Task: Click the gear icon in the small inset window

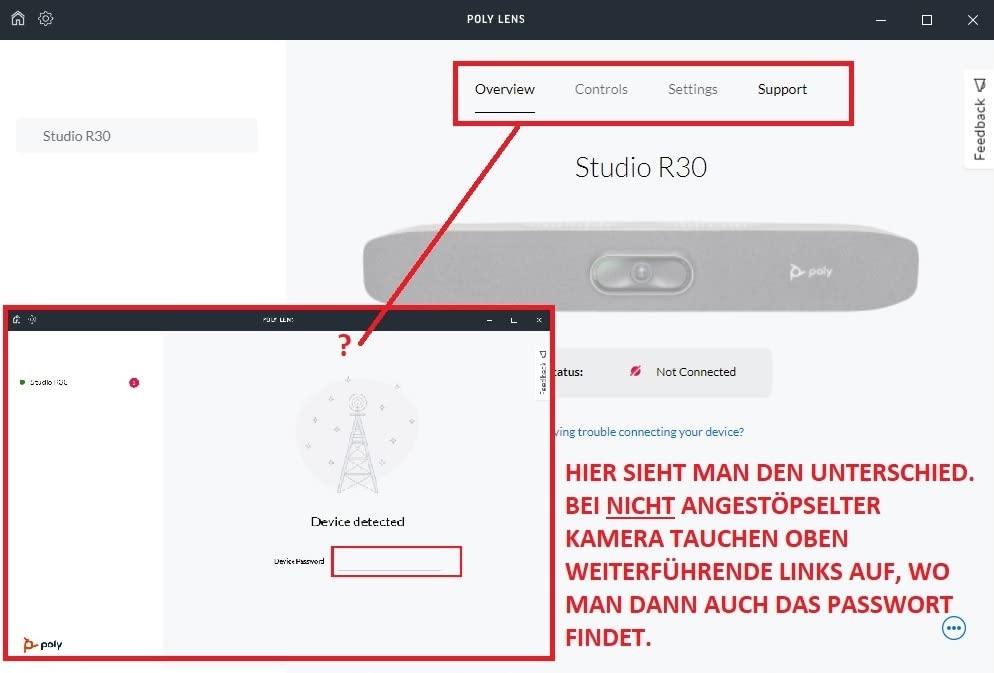Action: (31, 320)
